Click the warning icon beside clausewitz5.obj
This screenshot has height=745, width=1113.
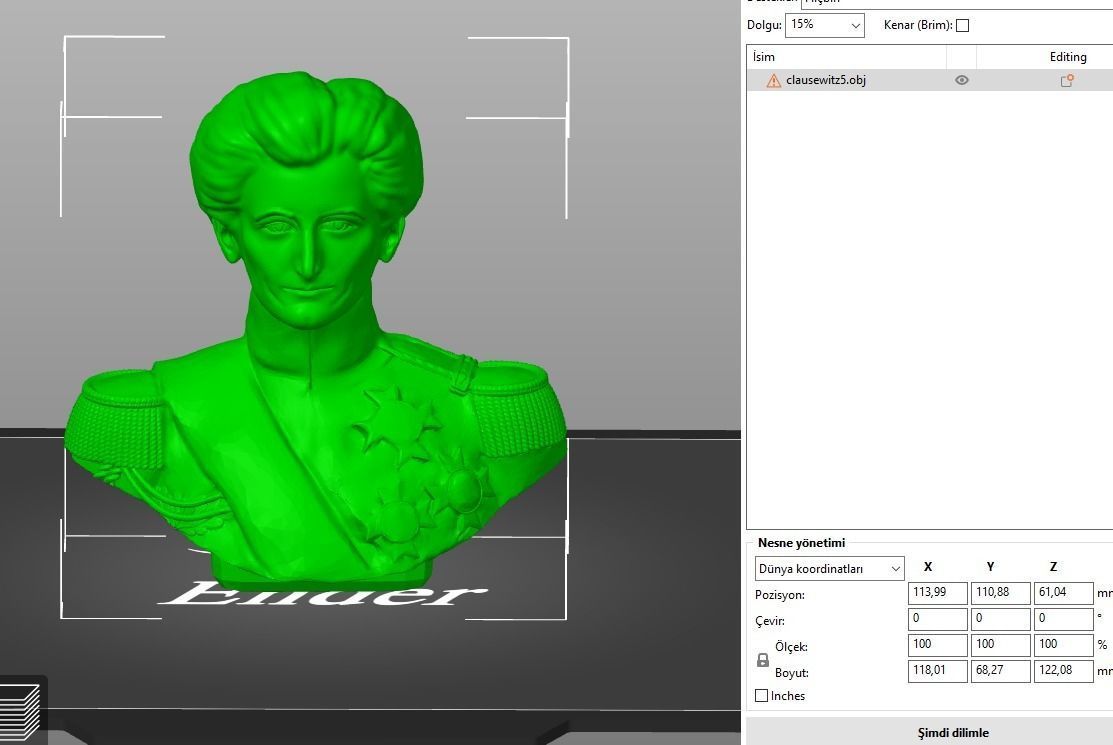pyautogui.click(x=773, y=80)
